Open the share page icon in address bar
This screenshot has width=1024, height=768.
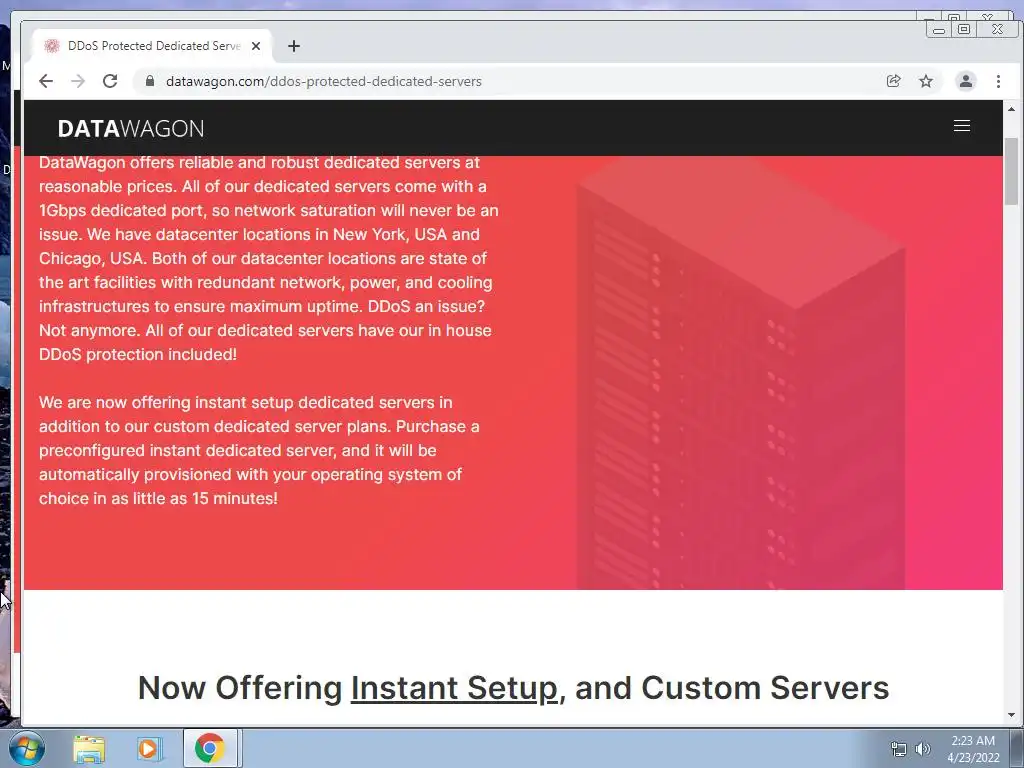893,81
